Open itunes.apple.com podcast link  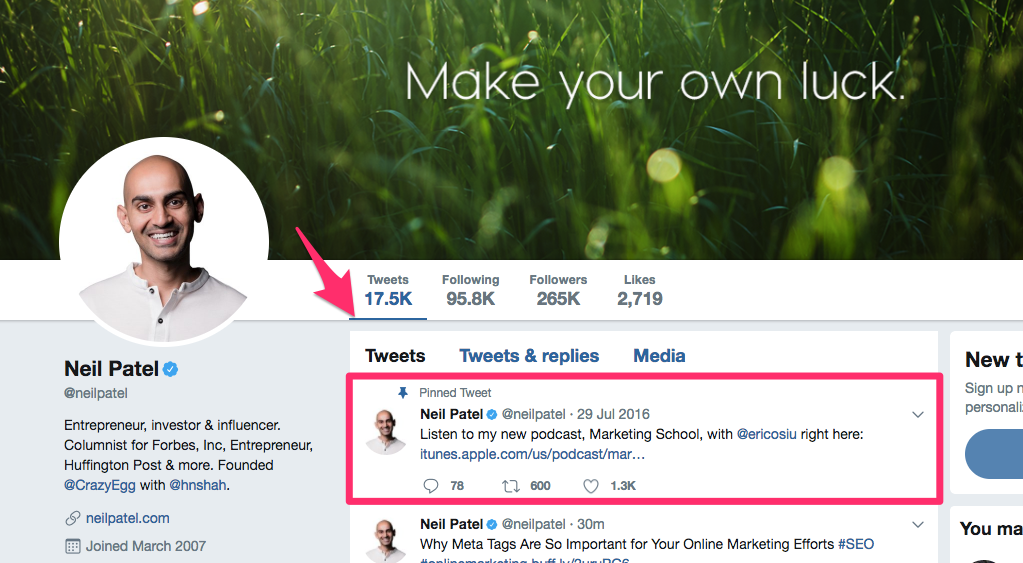[x=532, y=454]
